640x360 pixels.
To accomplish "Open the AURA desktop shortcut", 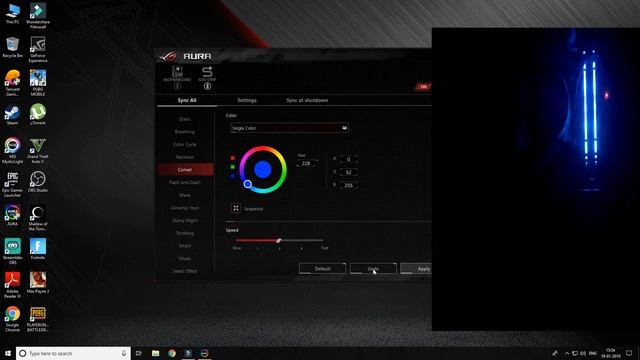I will (x=12, y=216).
